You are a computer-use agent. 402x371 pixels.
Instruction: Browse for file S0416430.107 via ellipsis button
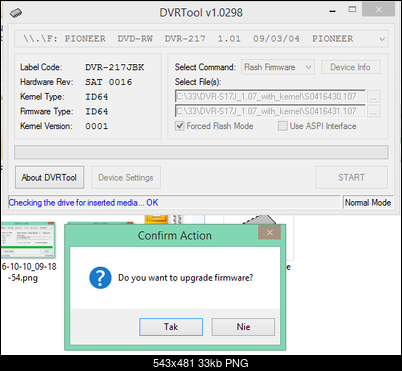[x=373, y=97]
